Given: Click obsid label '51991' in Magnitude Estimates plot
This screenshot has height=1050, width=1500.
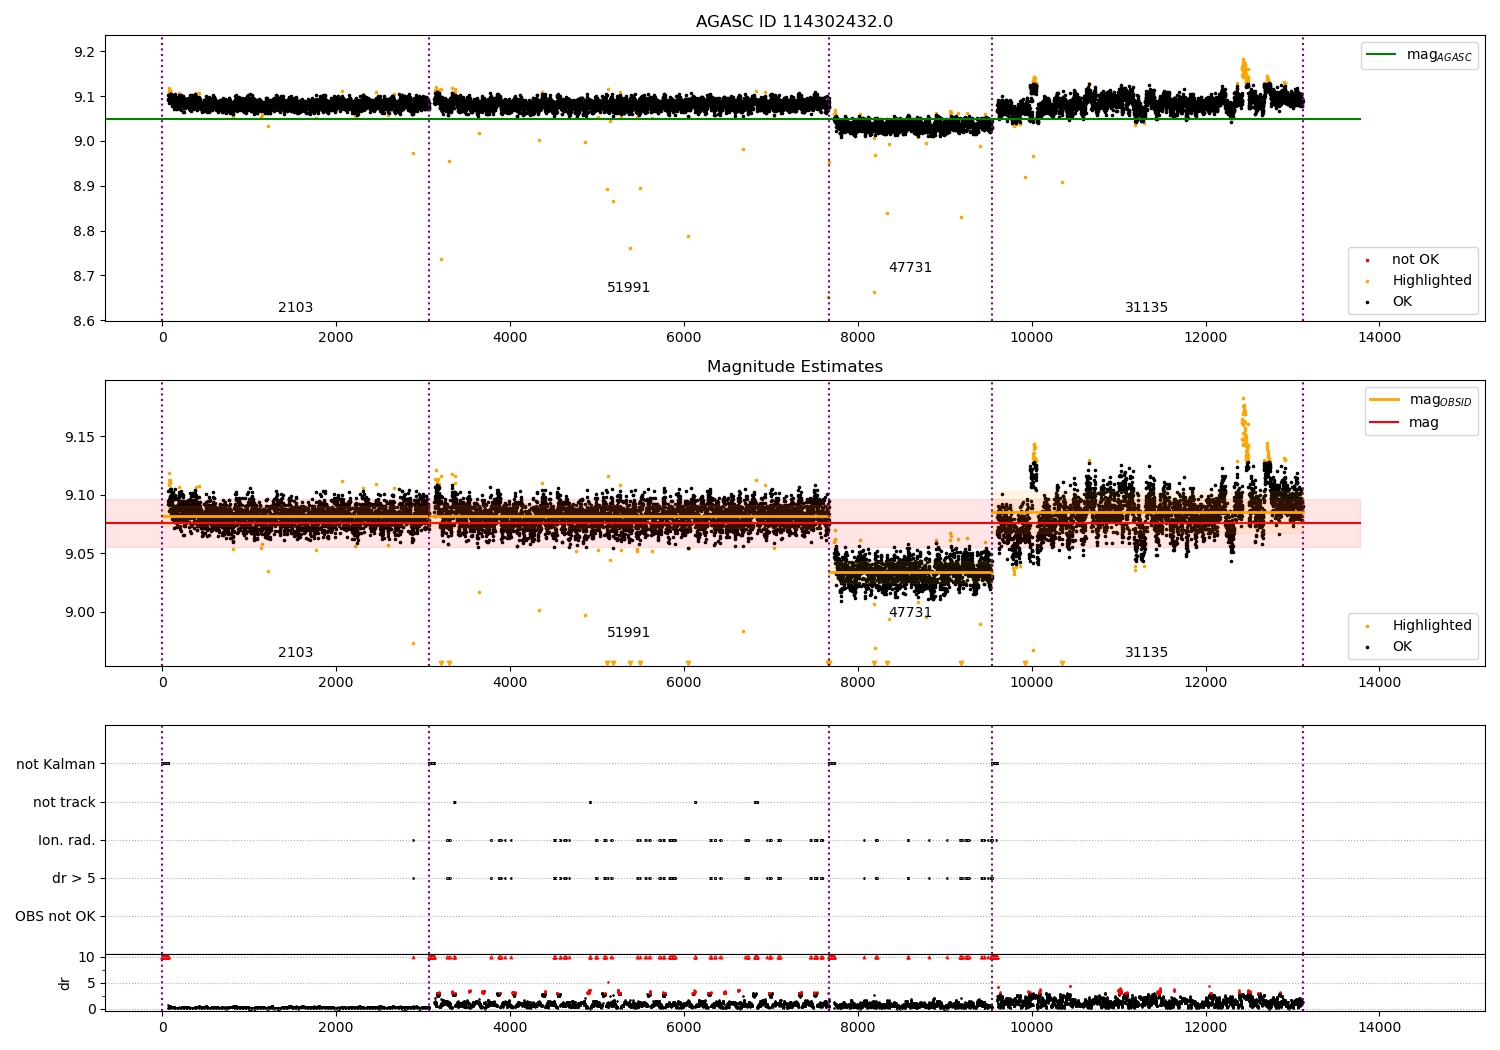Looking at the screenshot, I should point(628,633).
